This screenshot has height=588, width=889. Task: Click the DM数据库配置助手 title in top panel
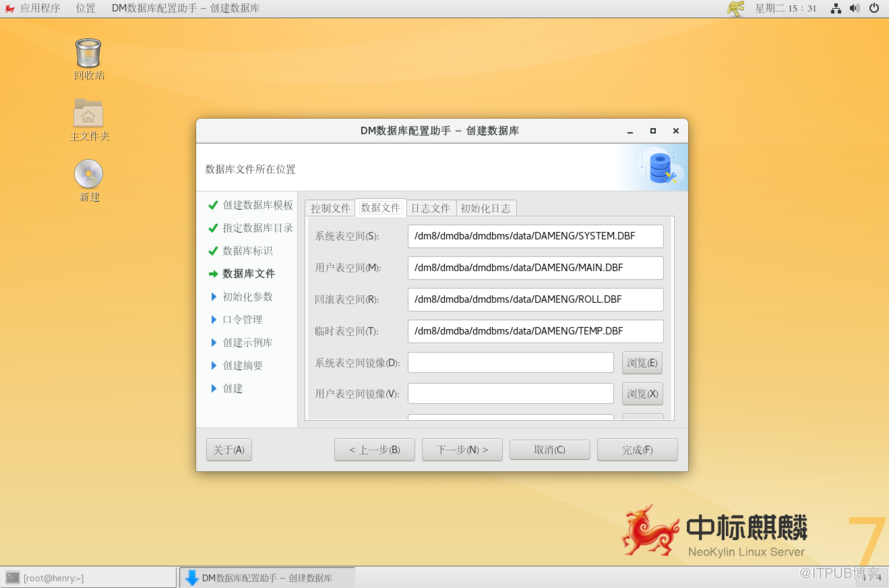(x=185, y=8)
